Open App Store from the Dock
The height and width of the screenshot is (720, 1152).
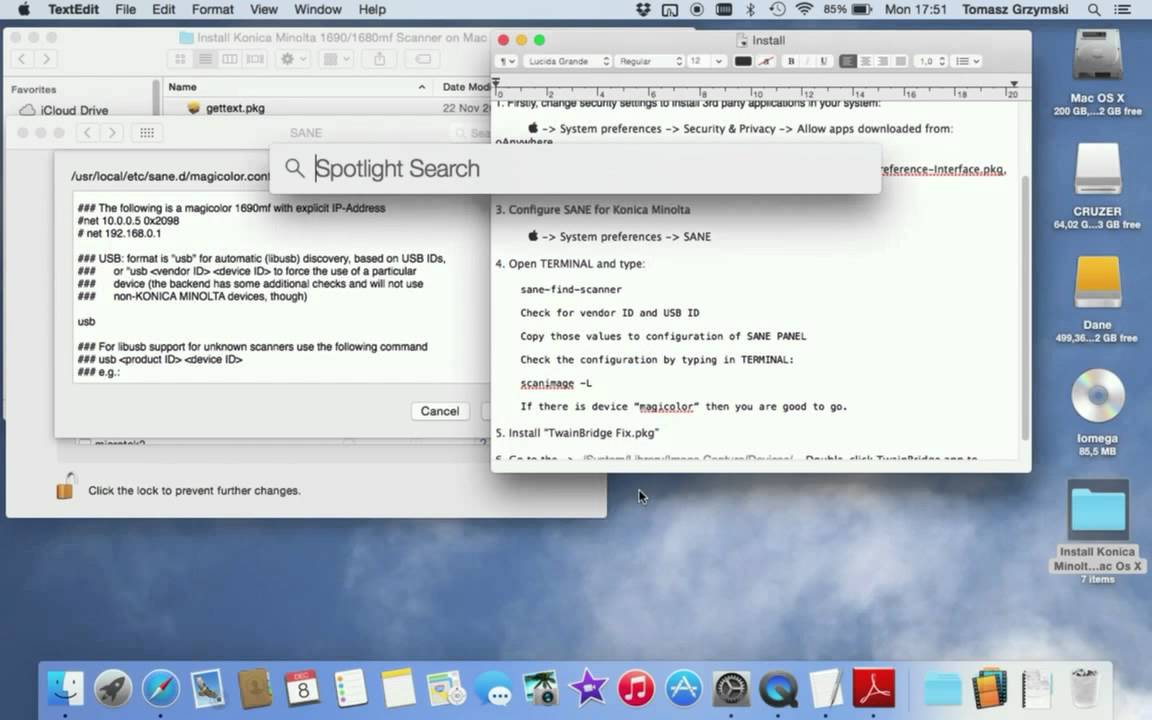[683, 688]
